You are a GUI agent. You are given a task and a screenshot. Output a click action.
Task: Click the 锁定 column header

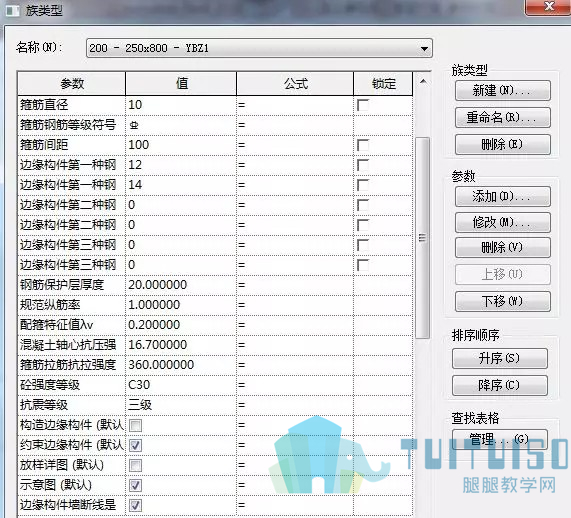coord(383,84)
